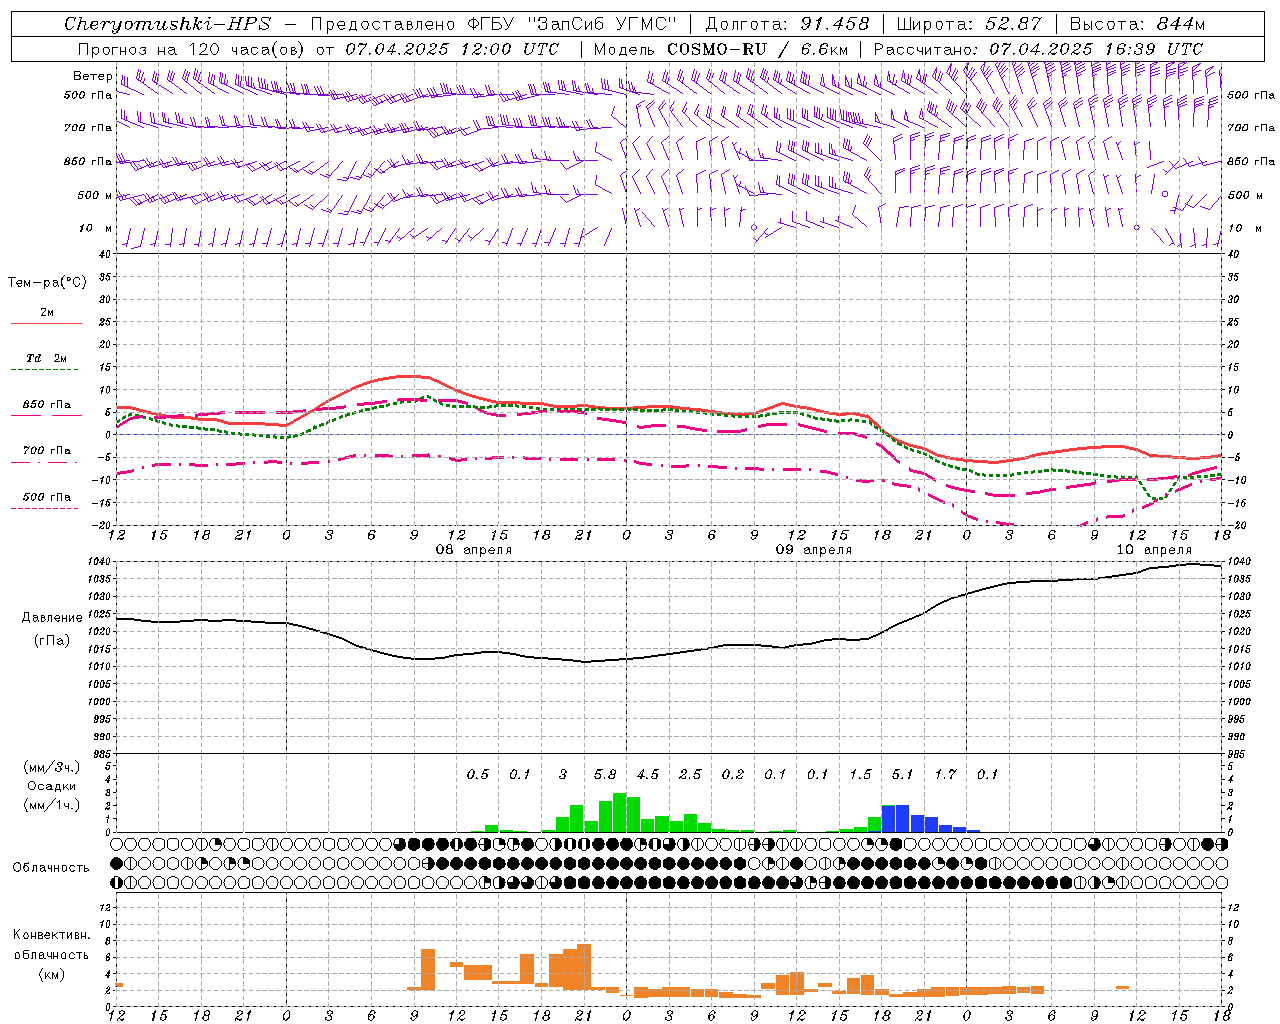Click the Облачность cloud cover label
The width and height of the screenshot is (1280, 1024).
coord(51,868)
